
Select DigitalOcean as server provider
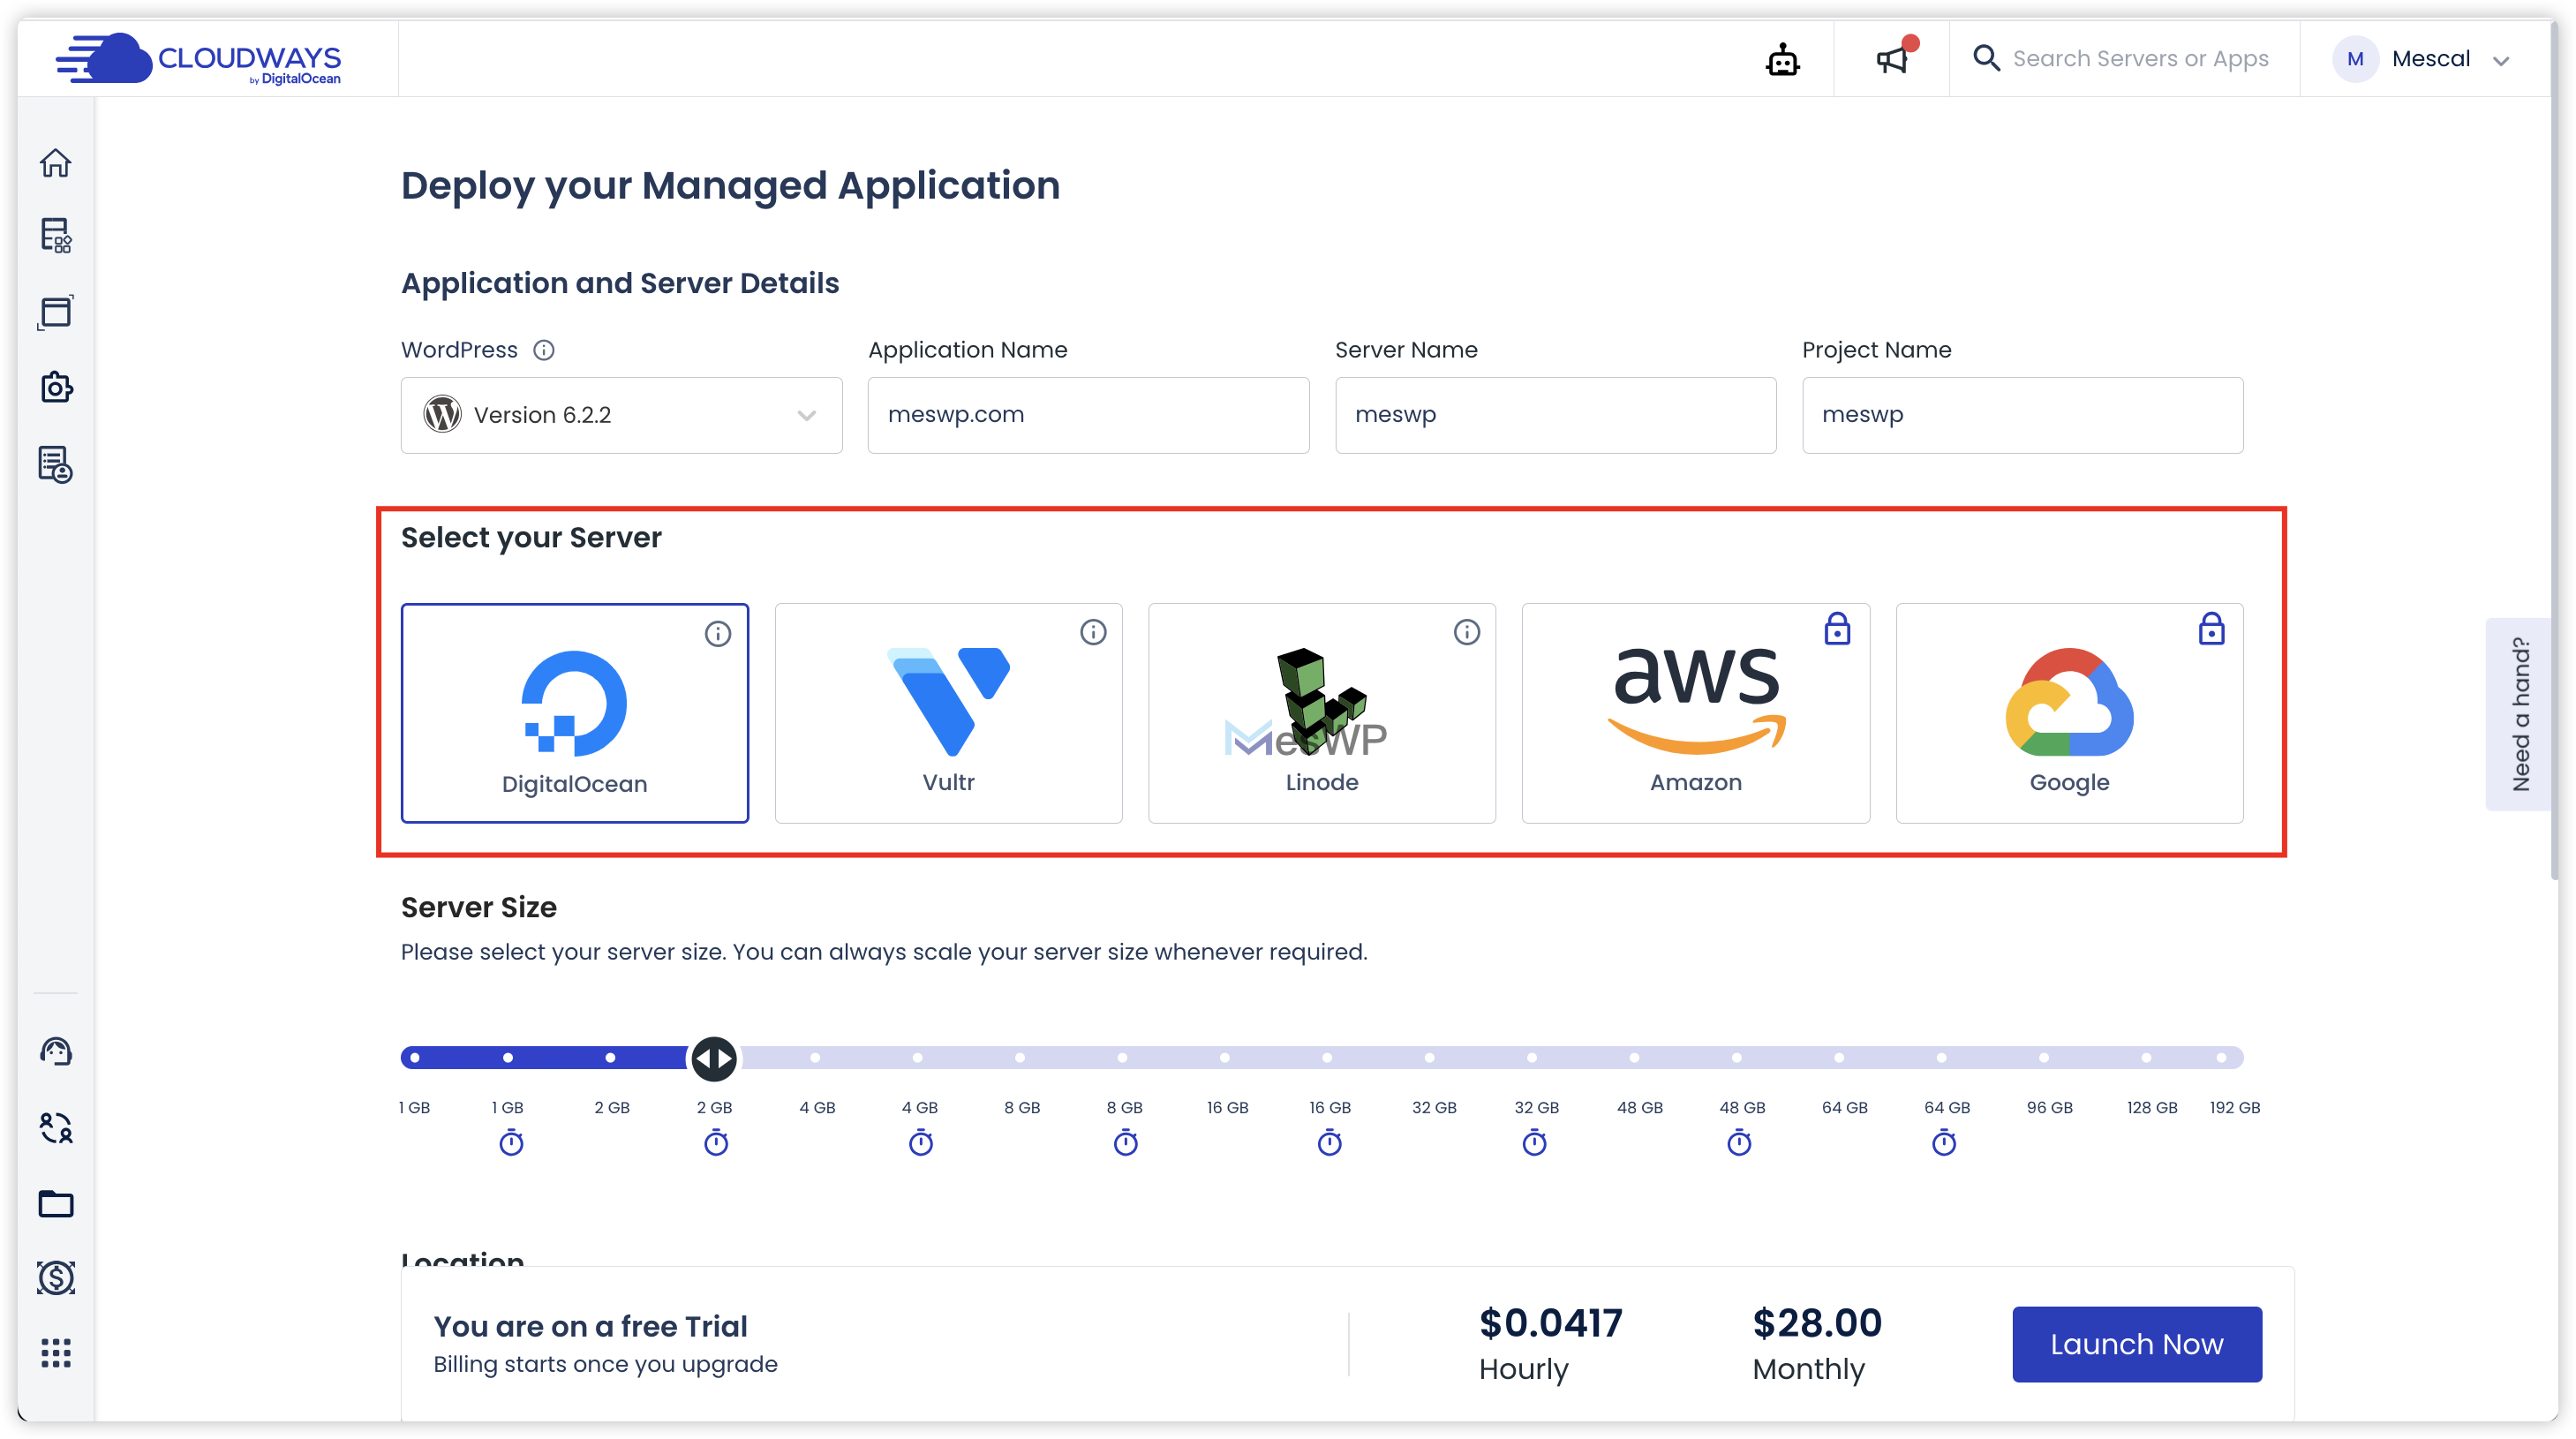[x=575, y=713]
